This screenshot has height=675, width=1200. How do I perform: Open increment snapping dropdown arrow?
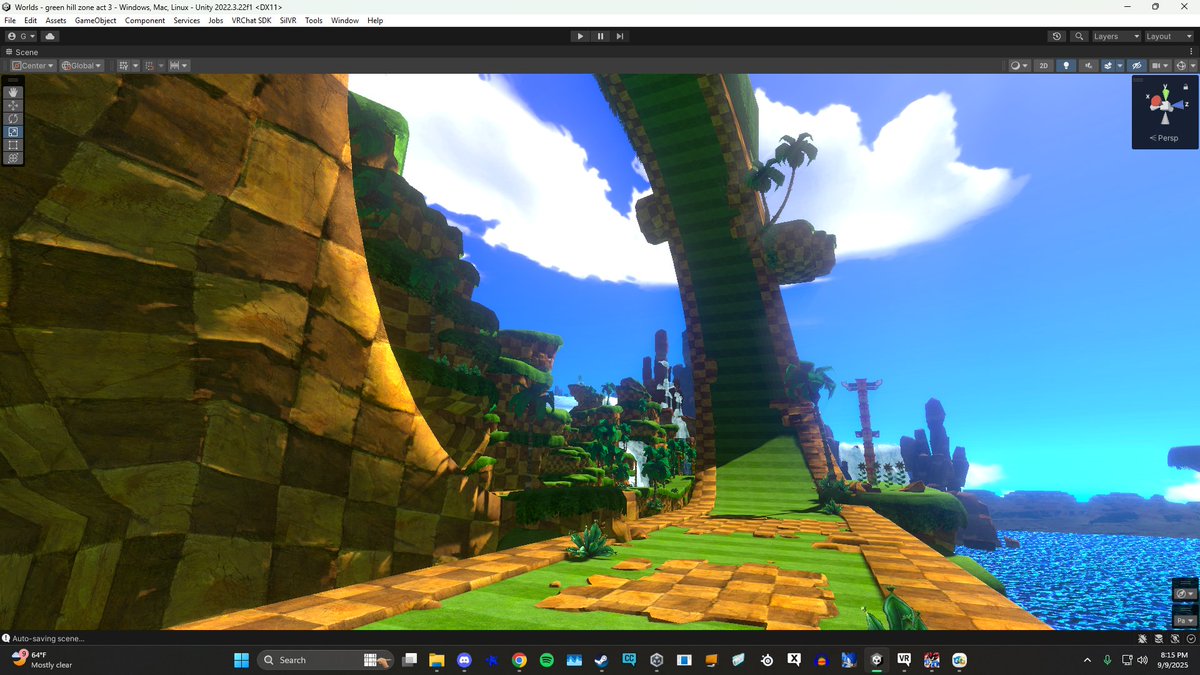[x=184, y=65]
